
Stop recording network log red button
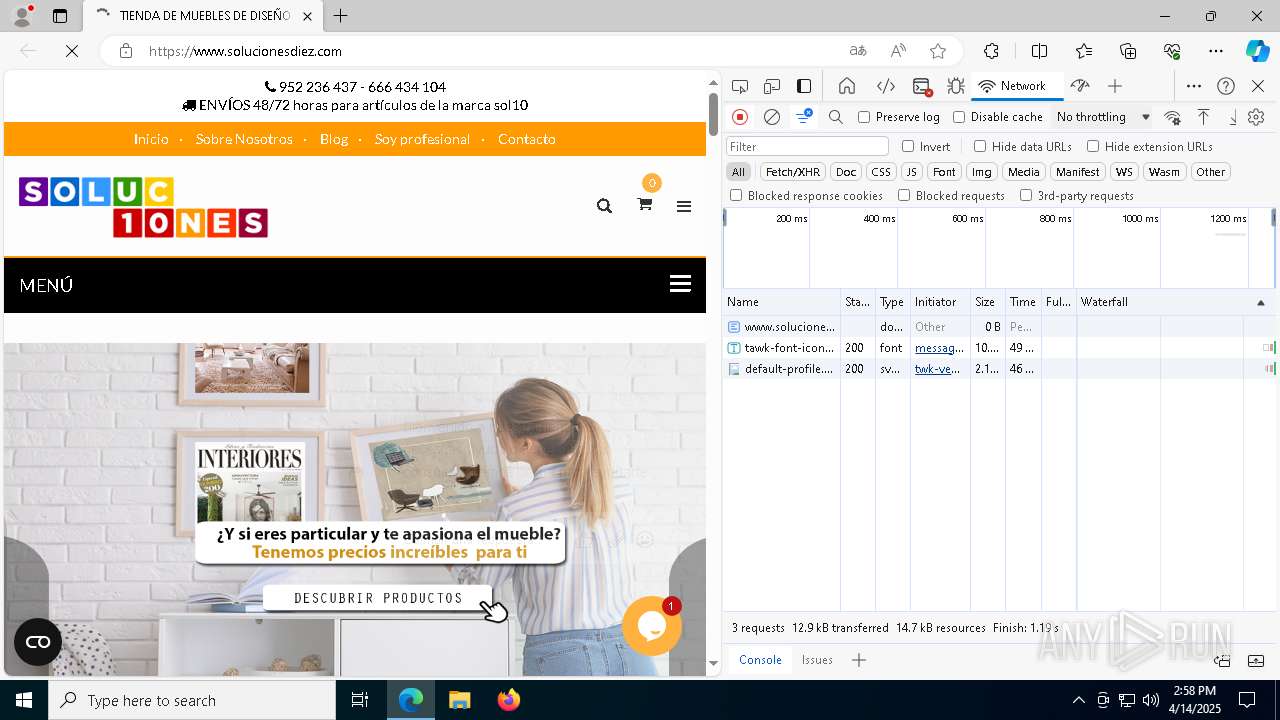[740, 117]
